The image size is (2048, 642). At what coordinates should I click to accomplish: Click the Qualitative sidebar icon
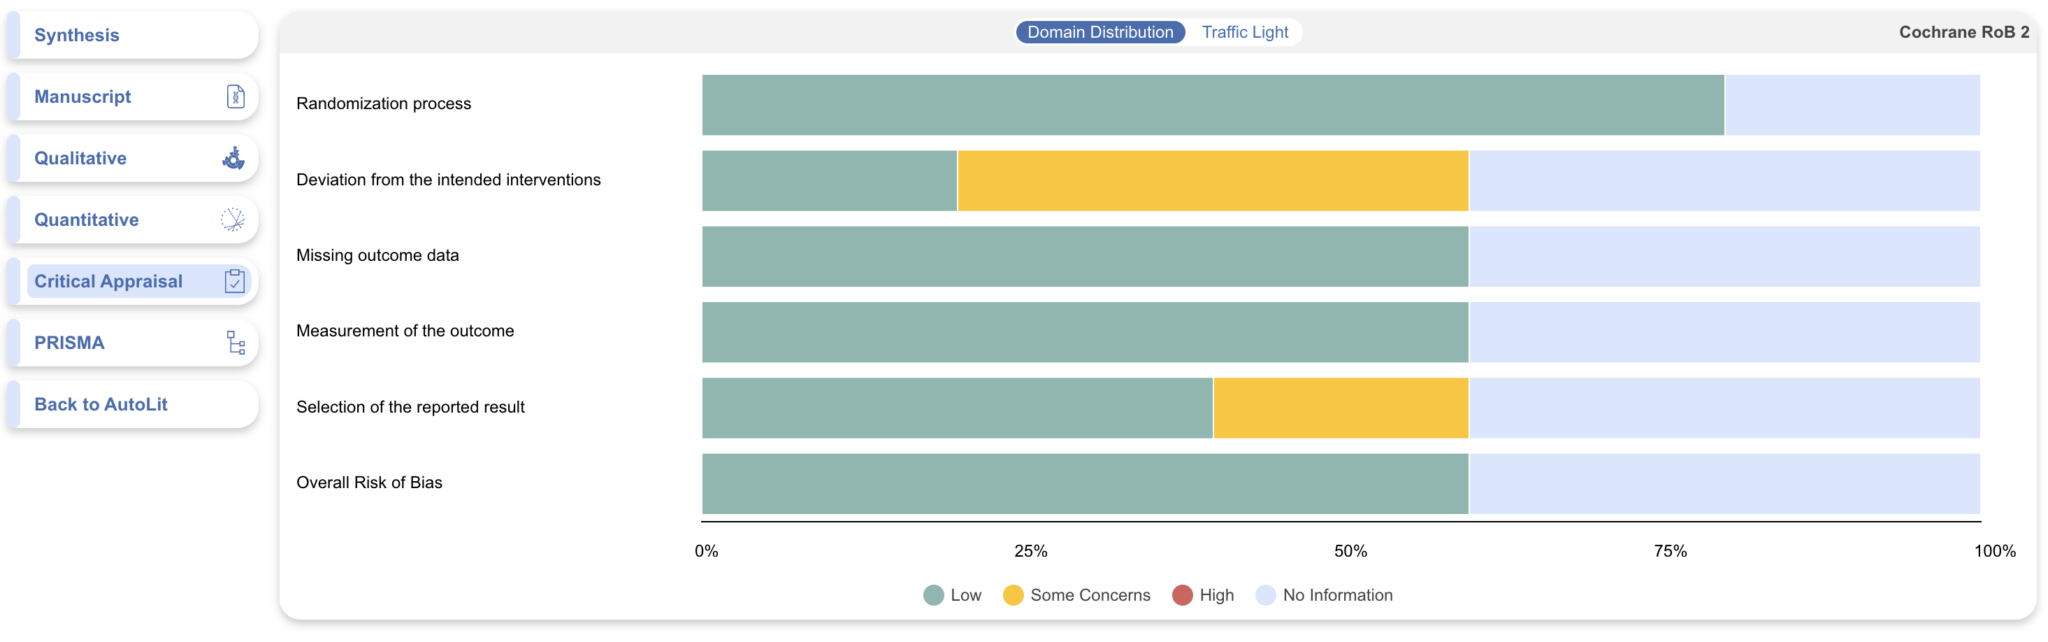pos(234,158)
